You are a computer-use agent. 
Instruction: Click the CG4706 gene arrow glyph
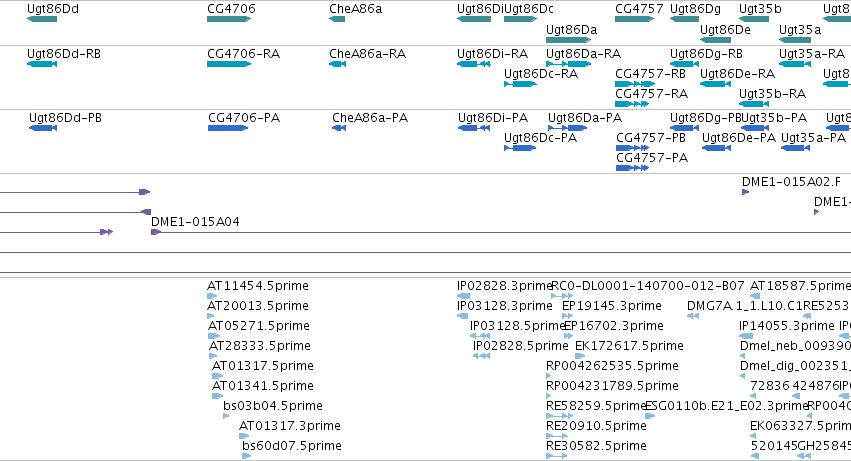click(x=229, y=19)
